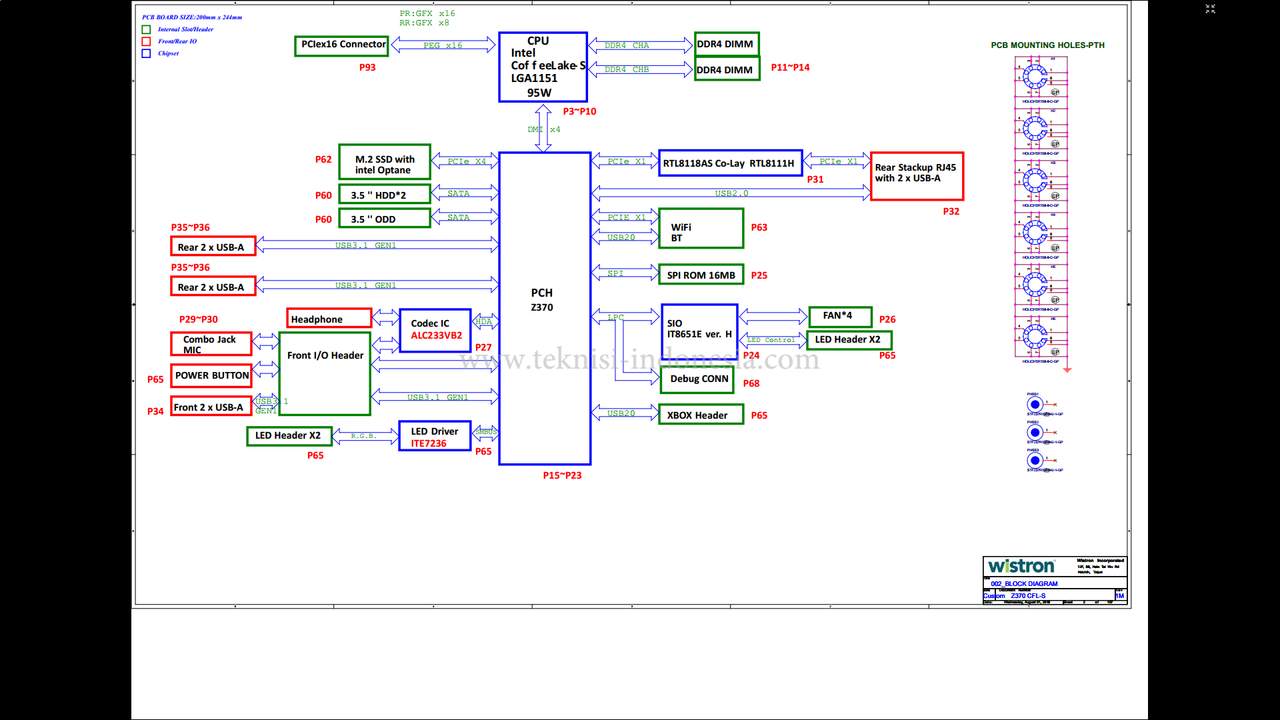Click the Codec IC ALC233VB2 block
The image size is (1280, 720).
(435, 330)
